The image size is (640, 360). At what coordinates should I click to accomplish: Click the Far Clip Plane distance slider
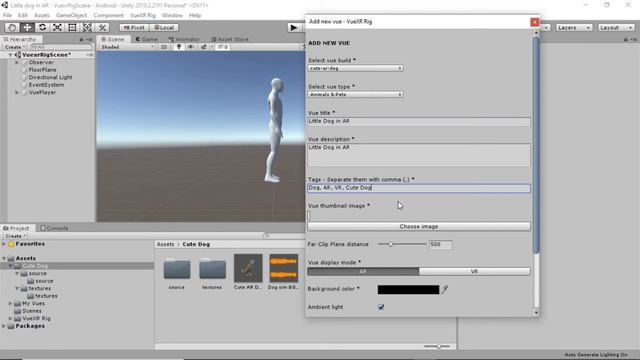point(402,244)
